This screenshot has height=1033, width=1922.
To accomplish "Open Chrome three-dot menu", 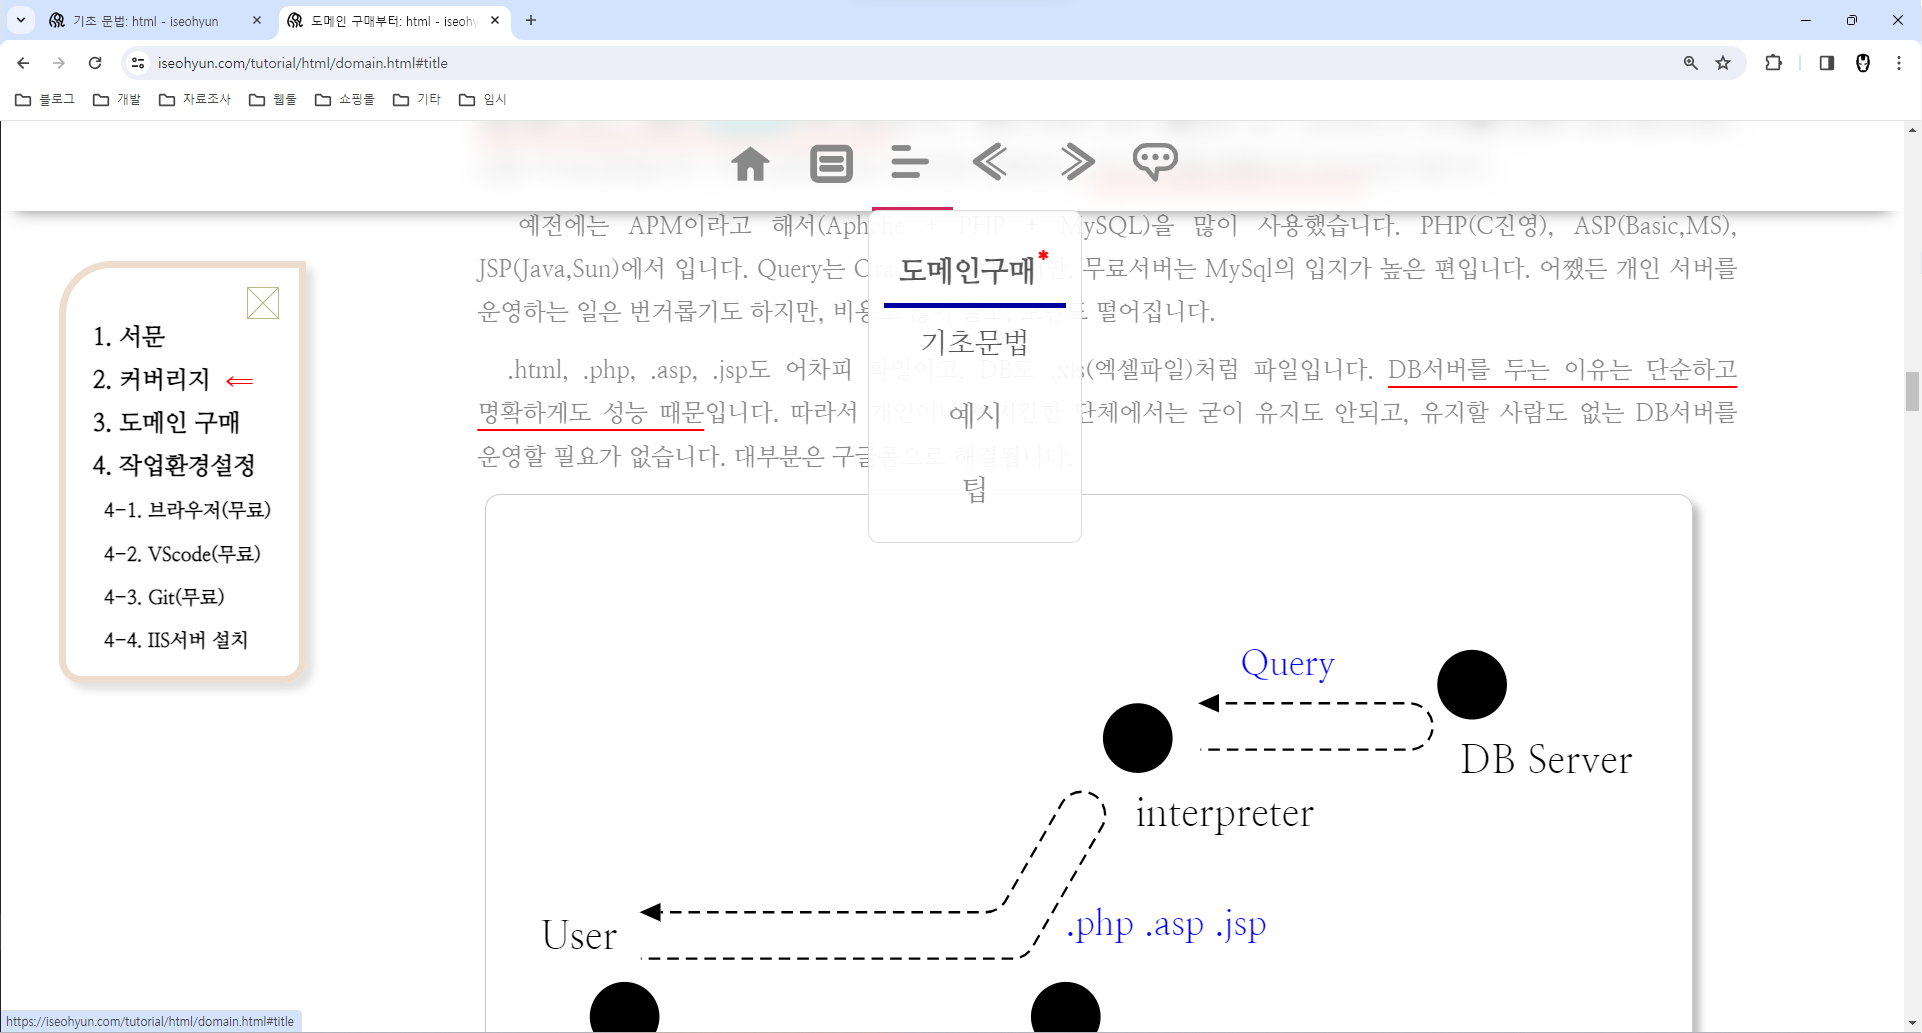I will click(x=1899, y=63).
